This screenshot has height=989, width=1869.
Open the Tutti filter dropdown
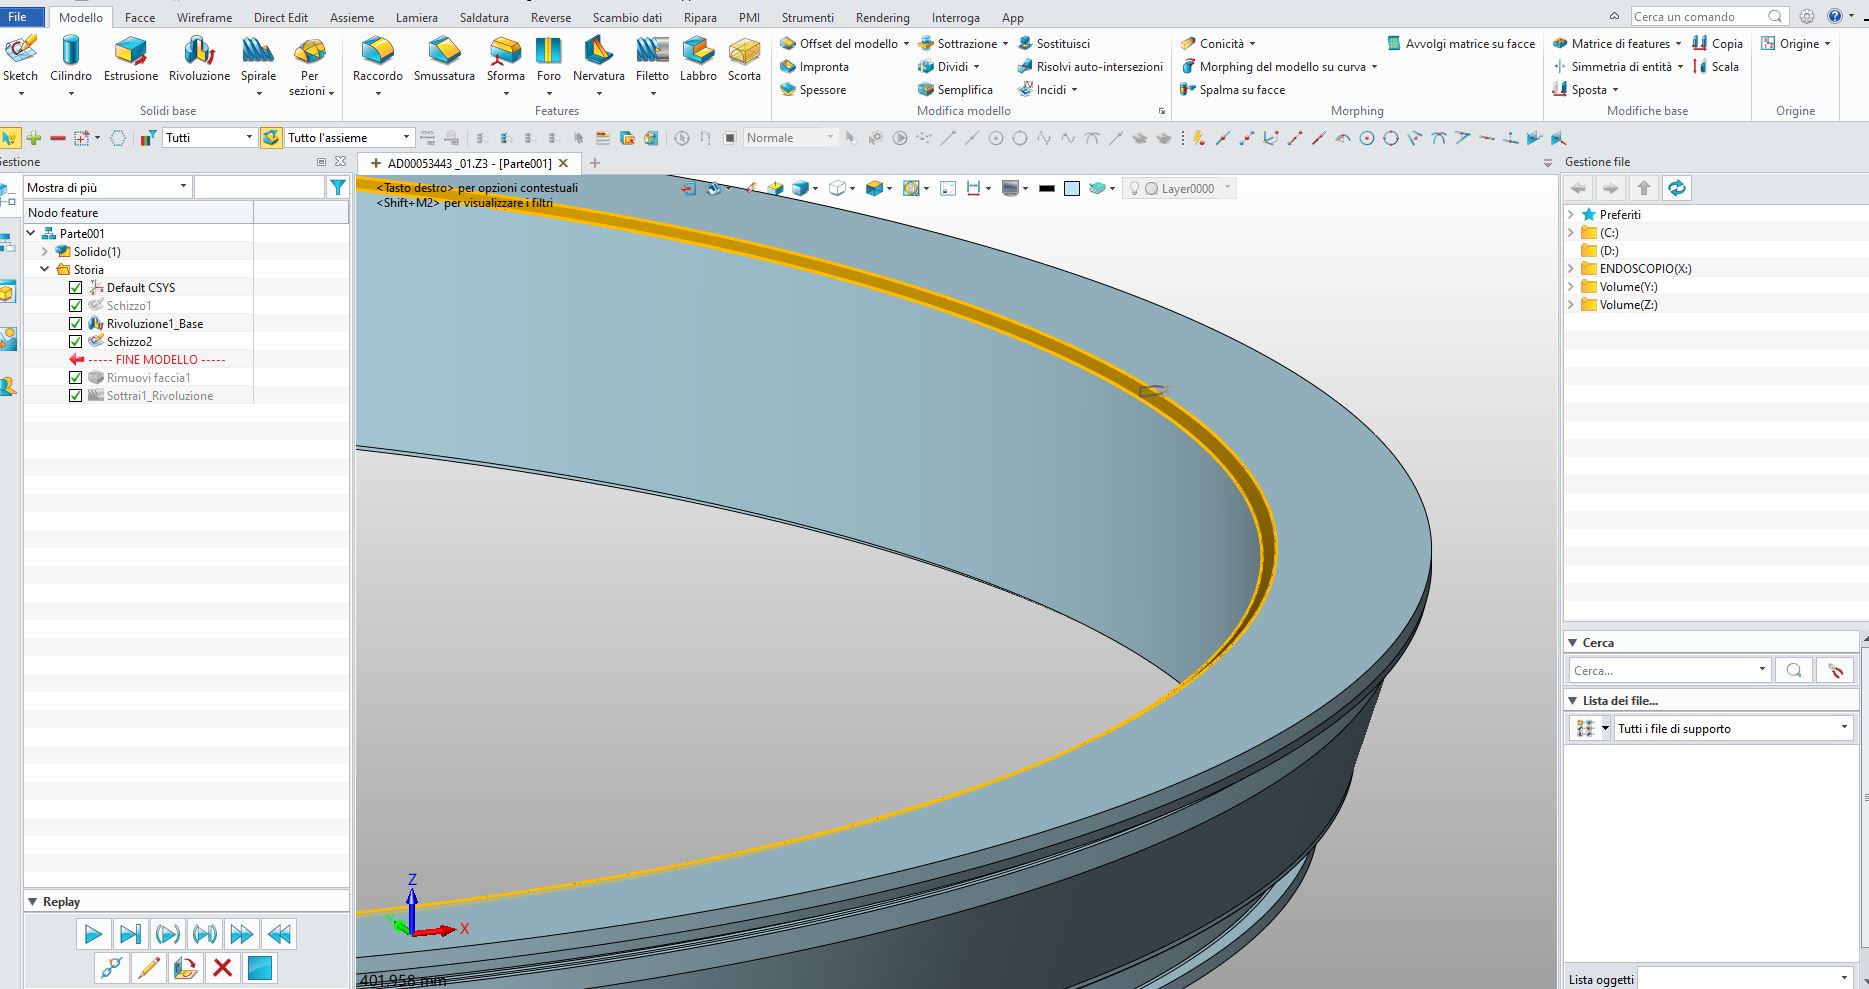(209, 138)
